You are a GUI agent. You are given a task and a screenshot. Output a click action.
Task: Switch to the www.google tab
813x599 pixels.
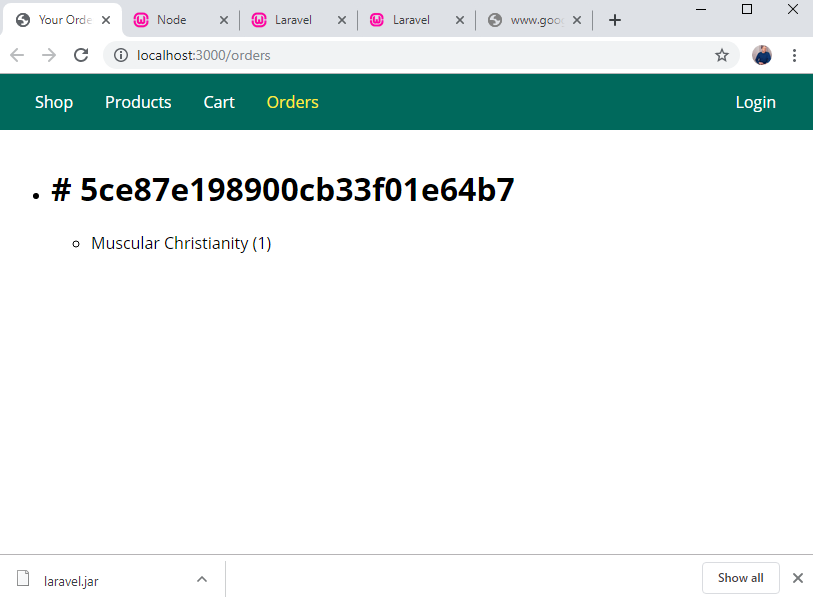[530, 20]
